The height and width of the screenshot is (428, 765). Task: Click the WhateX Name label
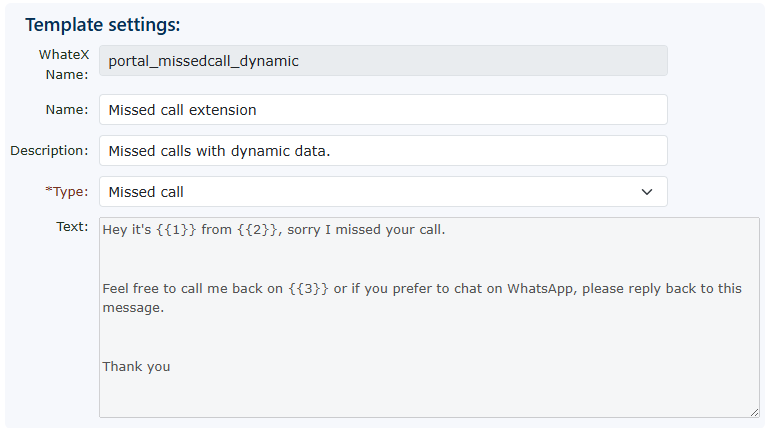[64, 63]
